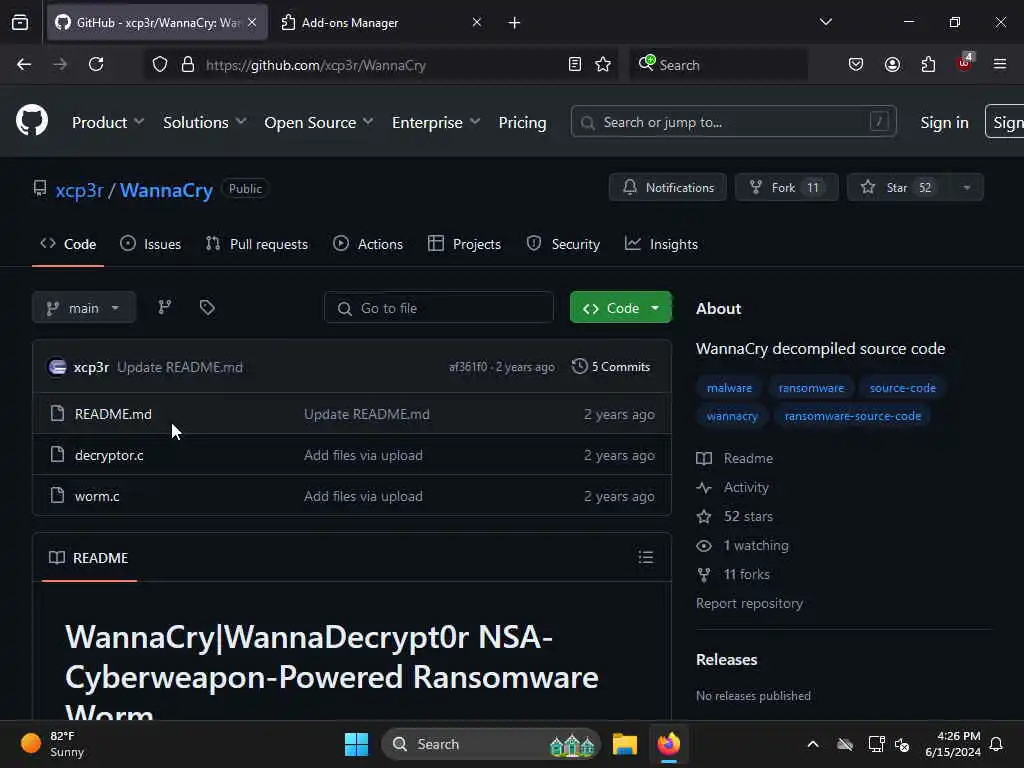Expand the Product dropdown menu

pos(108,122)
